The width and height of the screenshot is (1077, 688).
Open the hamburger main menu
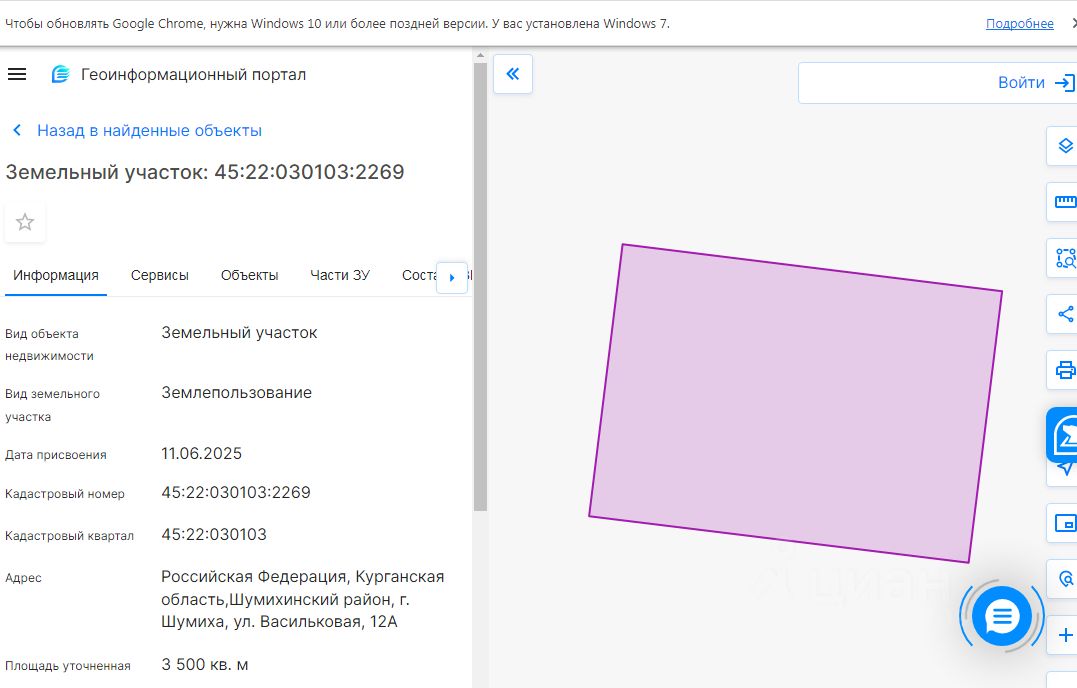[x=17, y=74]
